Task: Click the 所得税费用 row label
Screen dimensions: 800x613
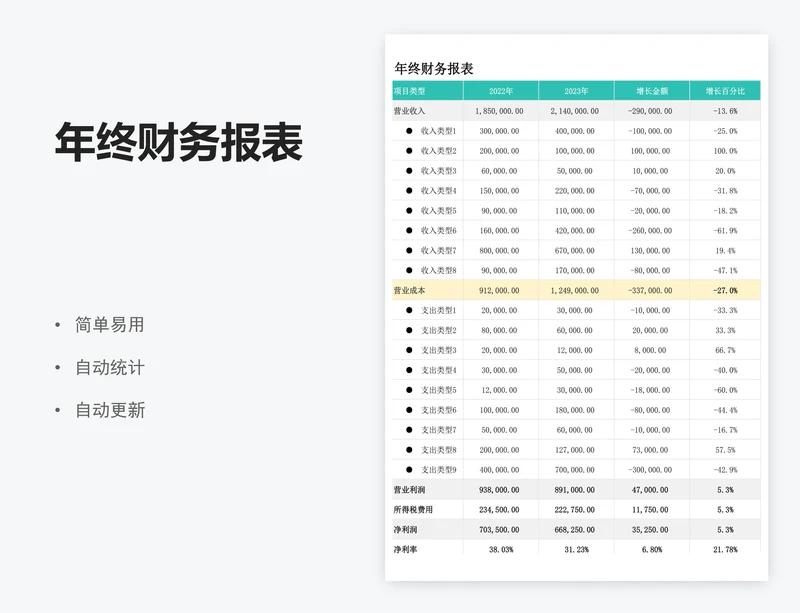Action: click(x=413, y=509)
